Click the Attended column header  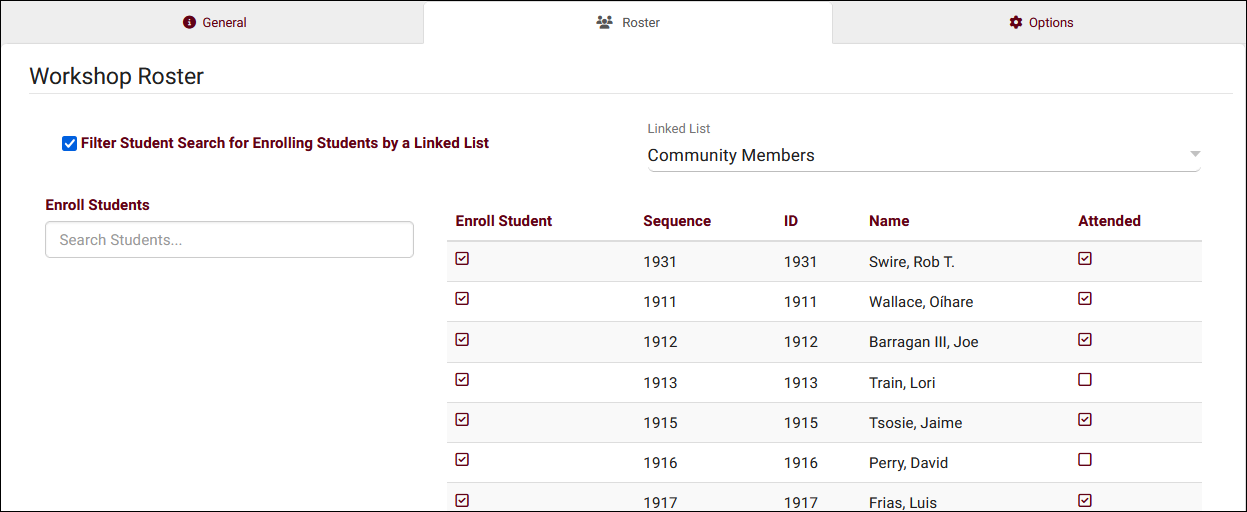point(1109,221)
